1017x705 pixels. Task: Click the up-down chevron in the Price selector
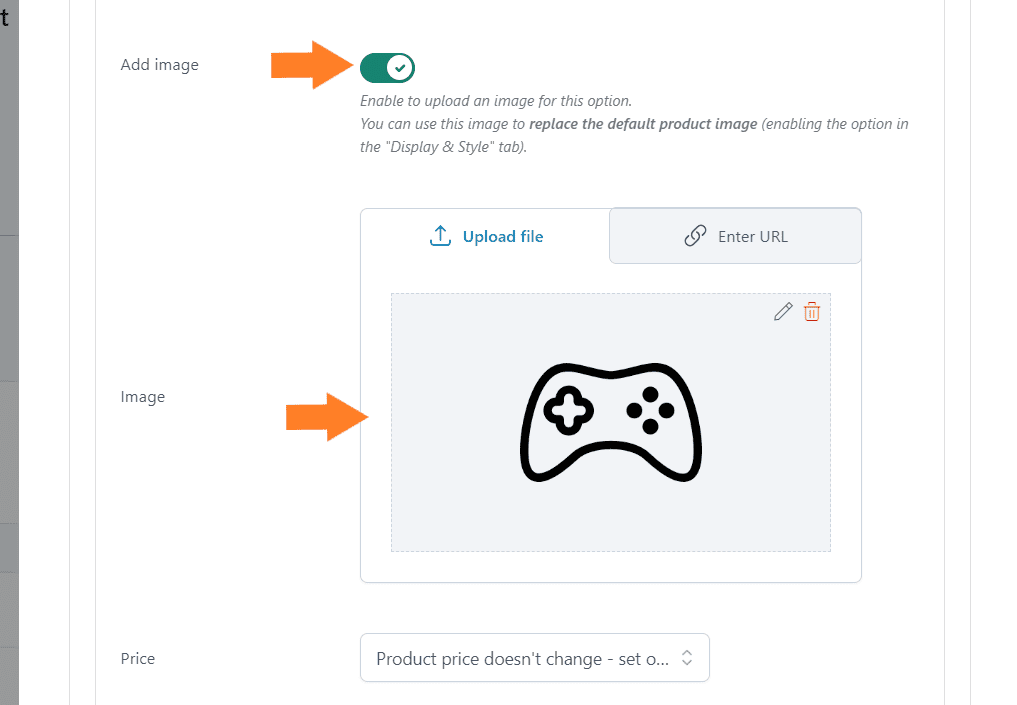[x=687, y=658]
